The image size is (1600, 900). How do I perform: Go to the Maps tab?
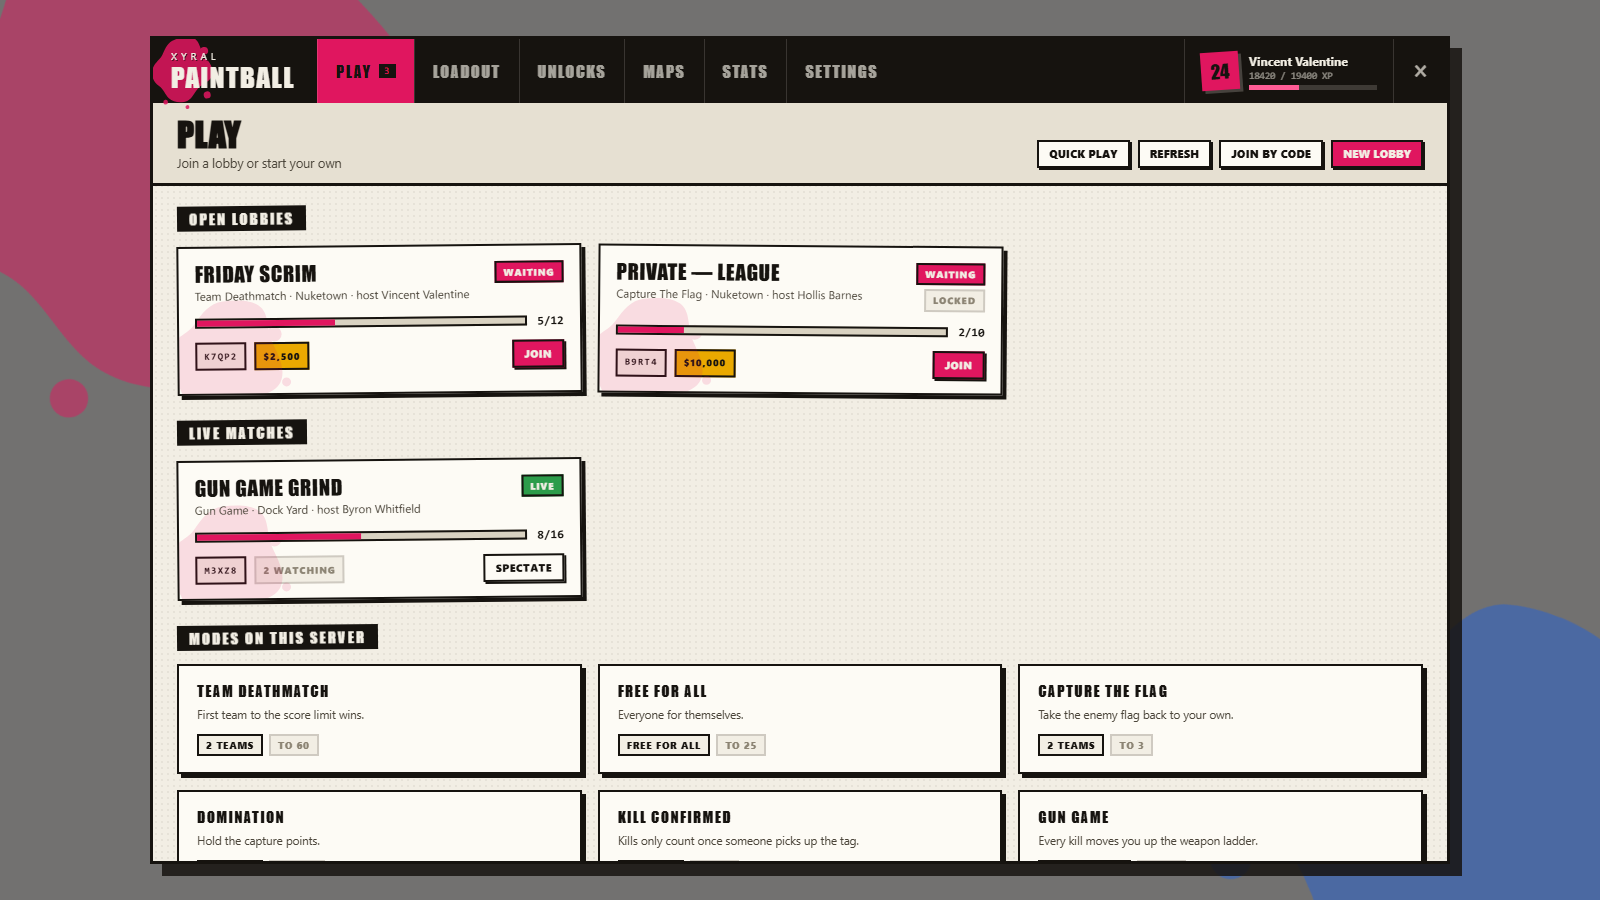664,71
